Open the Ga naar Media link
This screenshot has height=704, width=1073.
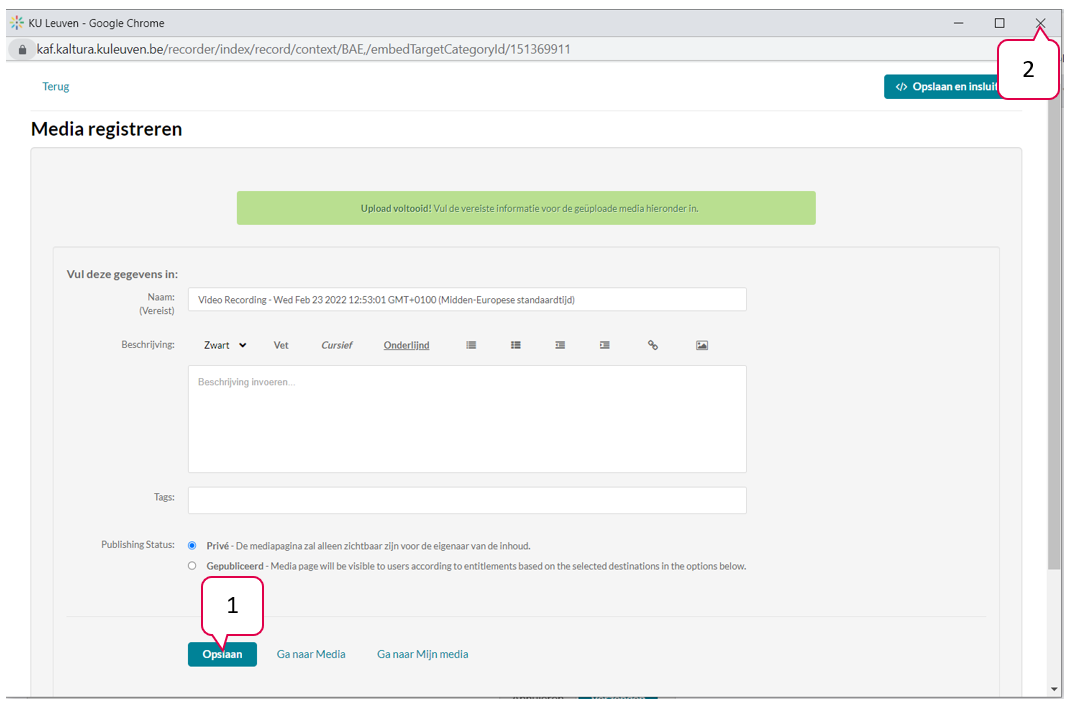point(311,654)
